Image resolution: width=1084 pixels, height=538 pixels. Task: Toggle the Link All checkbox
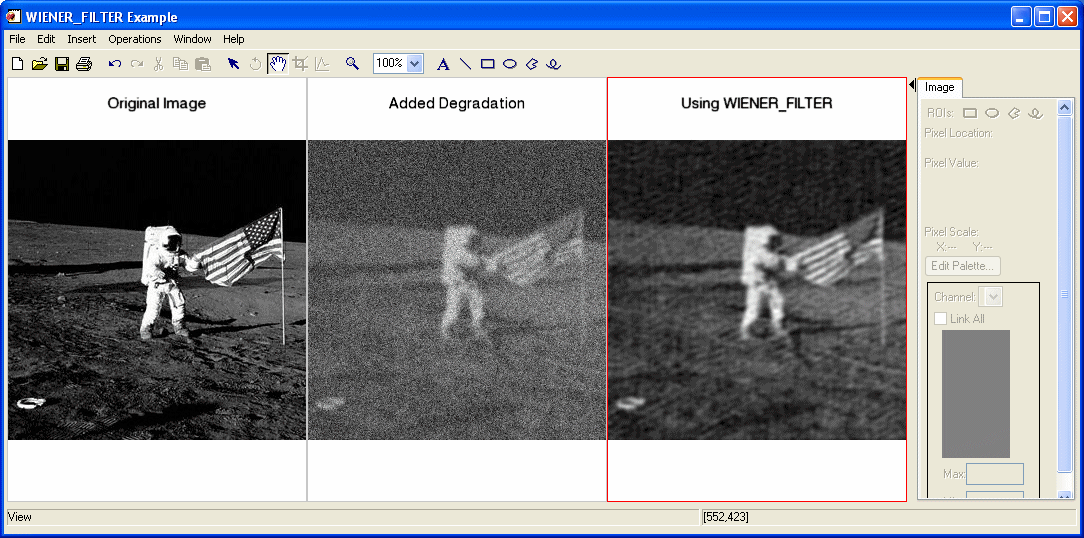(x=940, y=319)
